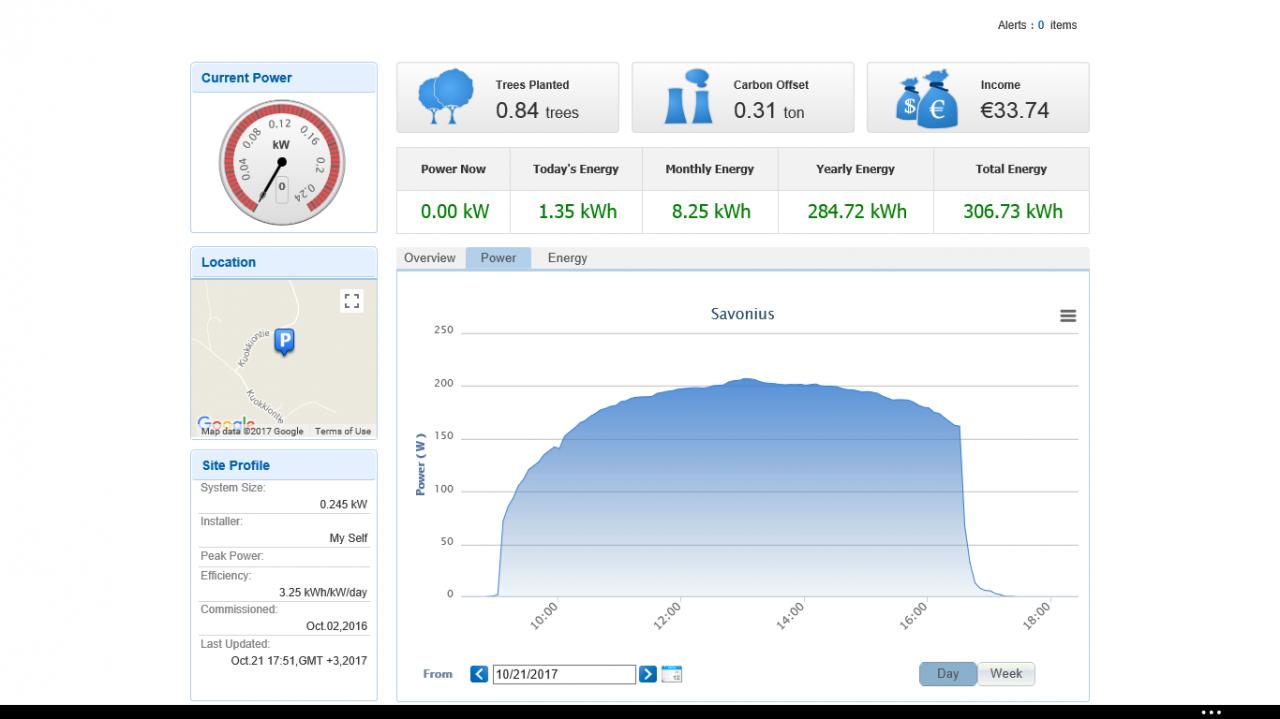Click the Installer value My Self

click(x=348, y=538)
